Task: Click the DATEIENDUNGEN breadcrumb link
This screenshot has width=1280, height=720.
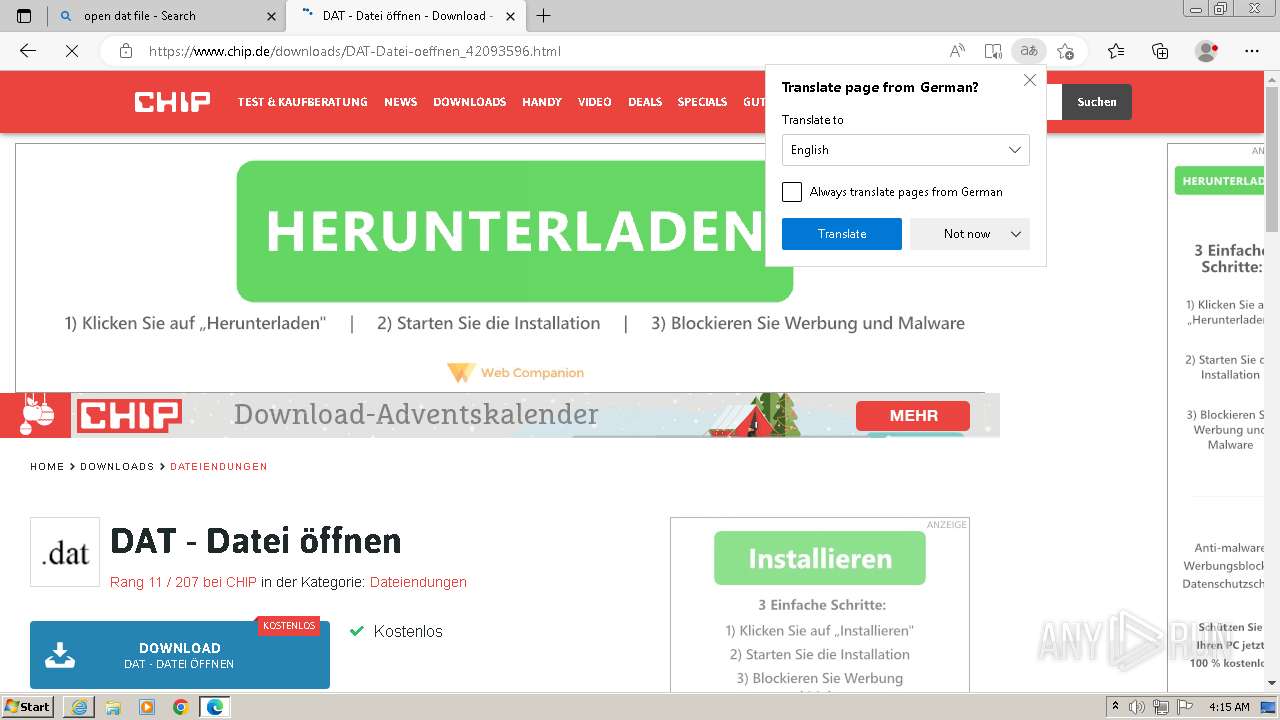Action: click(219, 467)
